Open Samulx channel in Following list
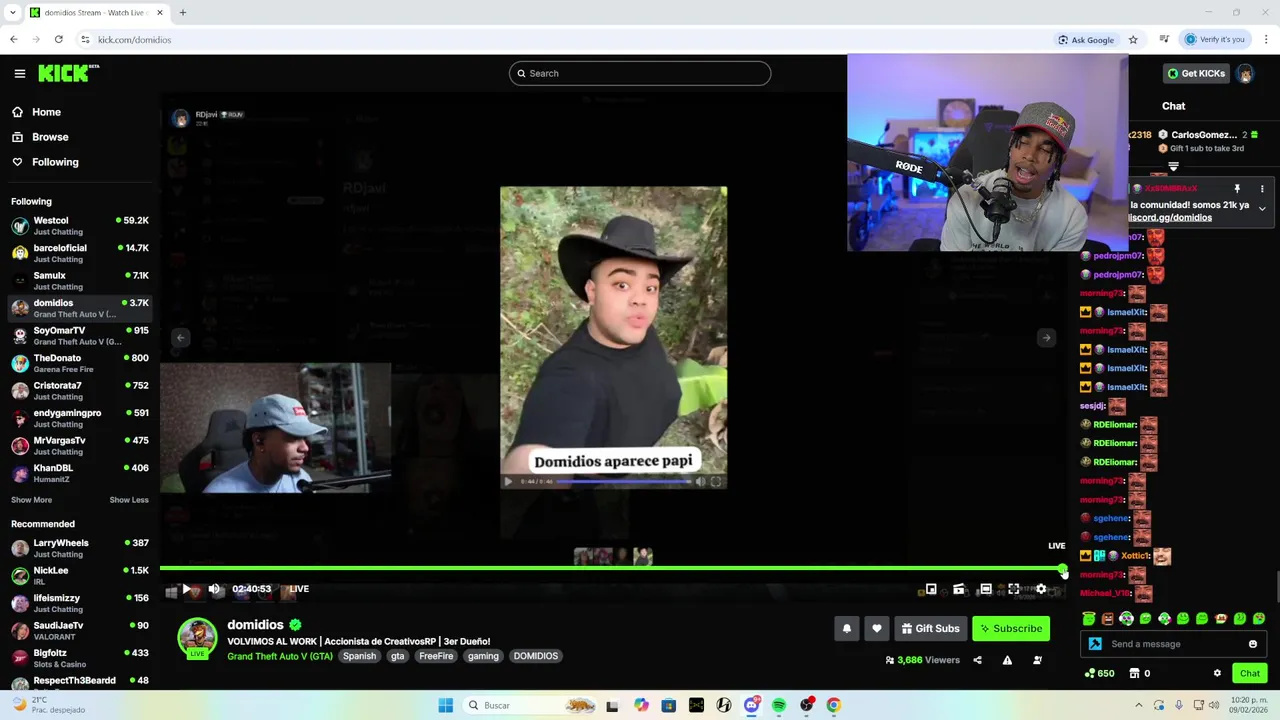 80,280
